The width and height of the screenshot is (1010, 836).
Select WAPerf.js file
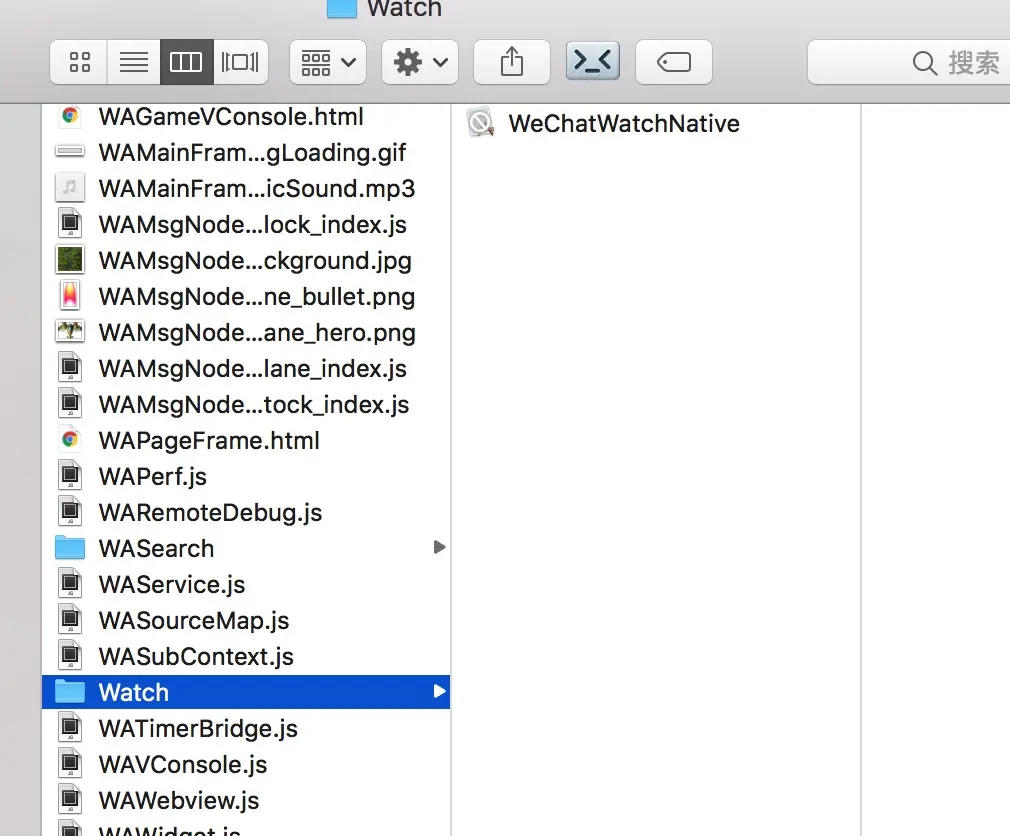(245, 477)
